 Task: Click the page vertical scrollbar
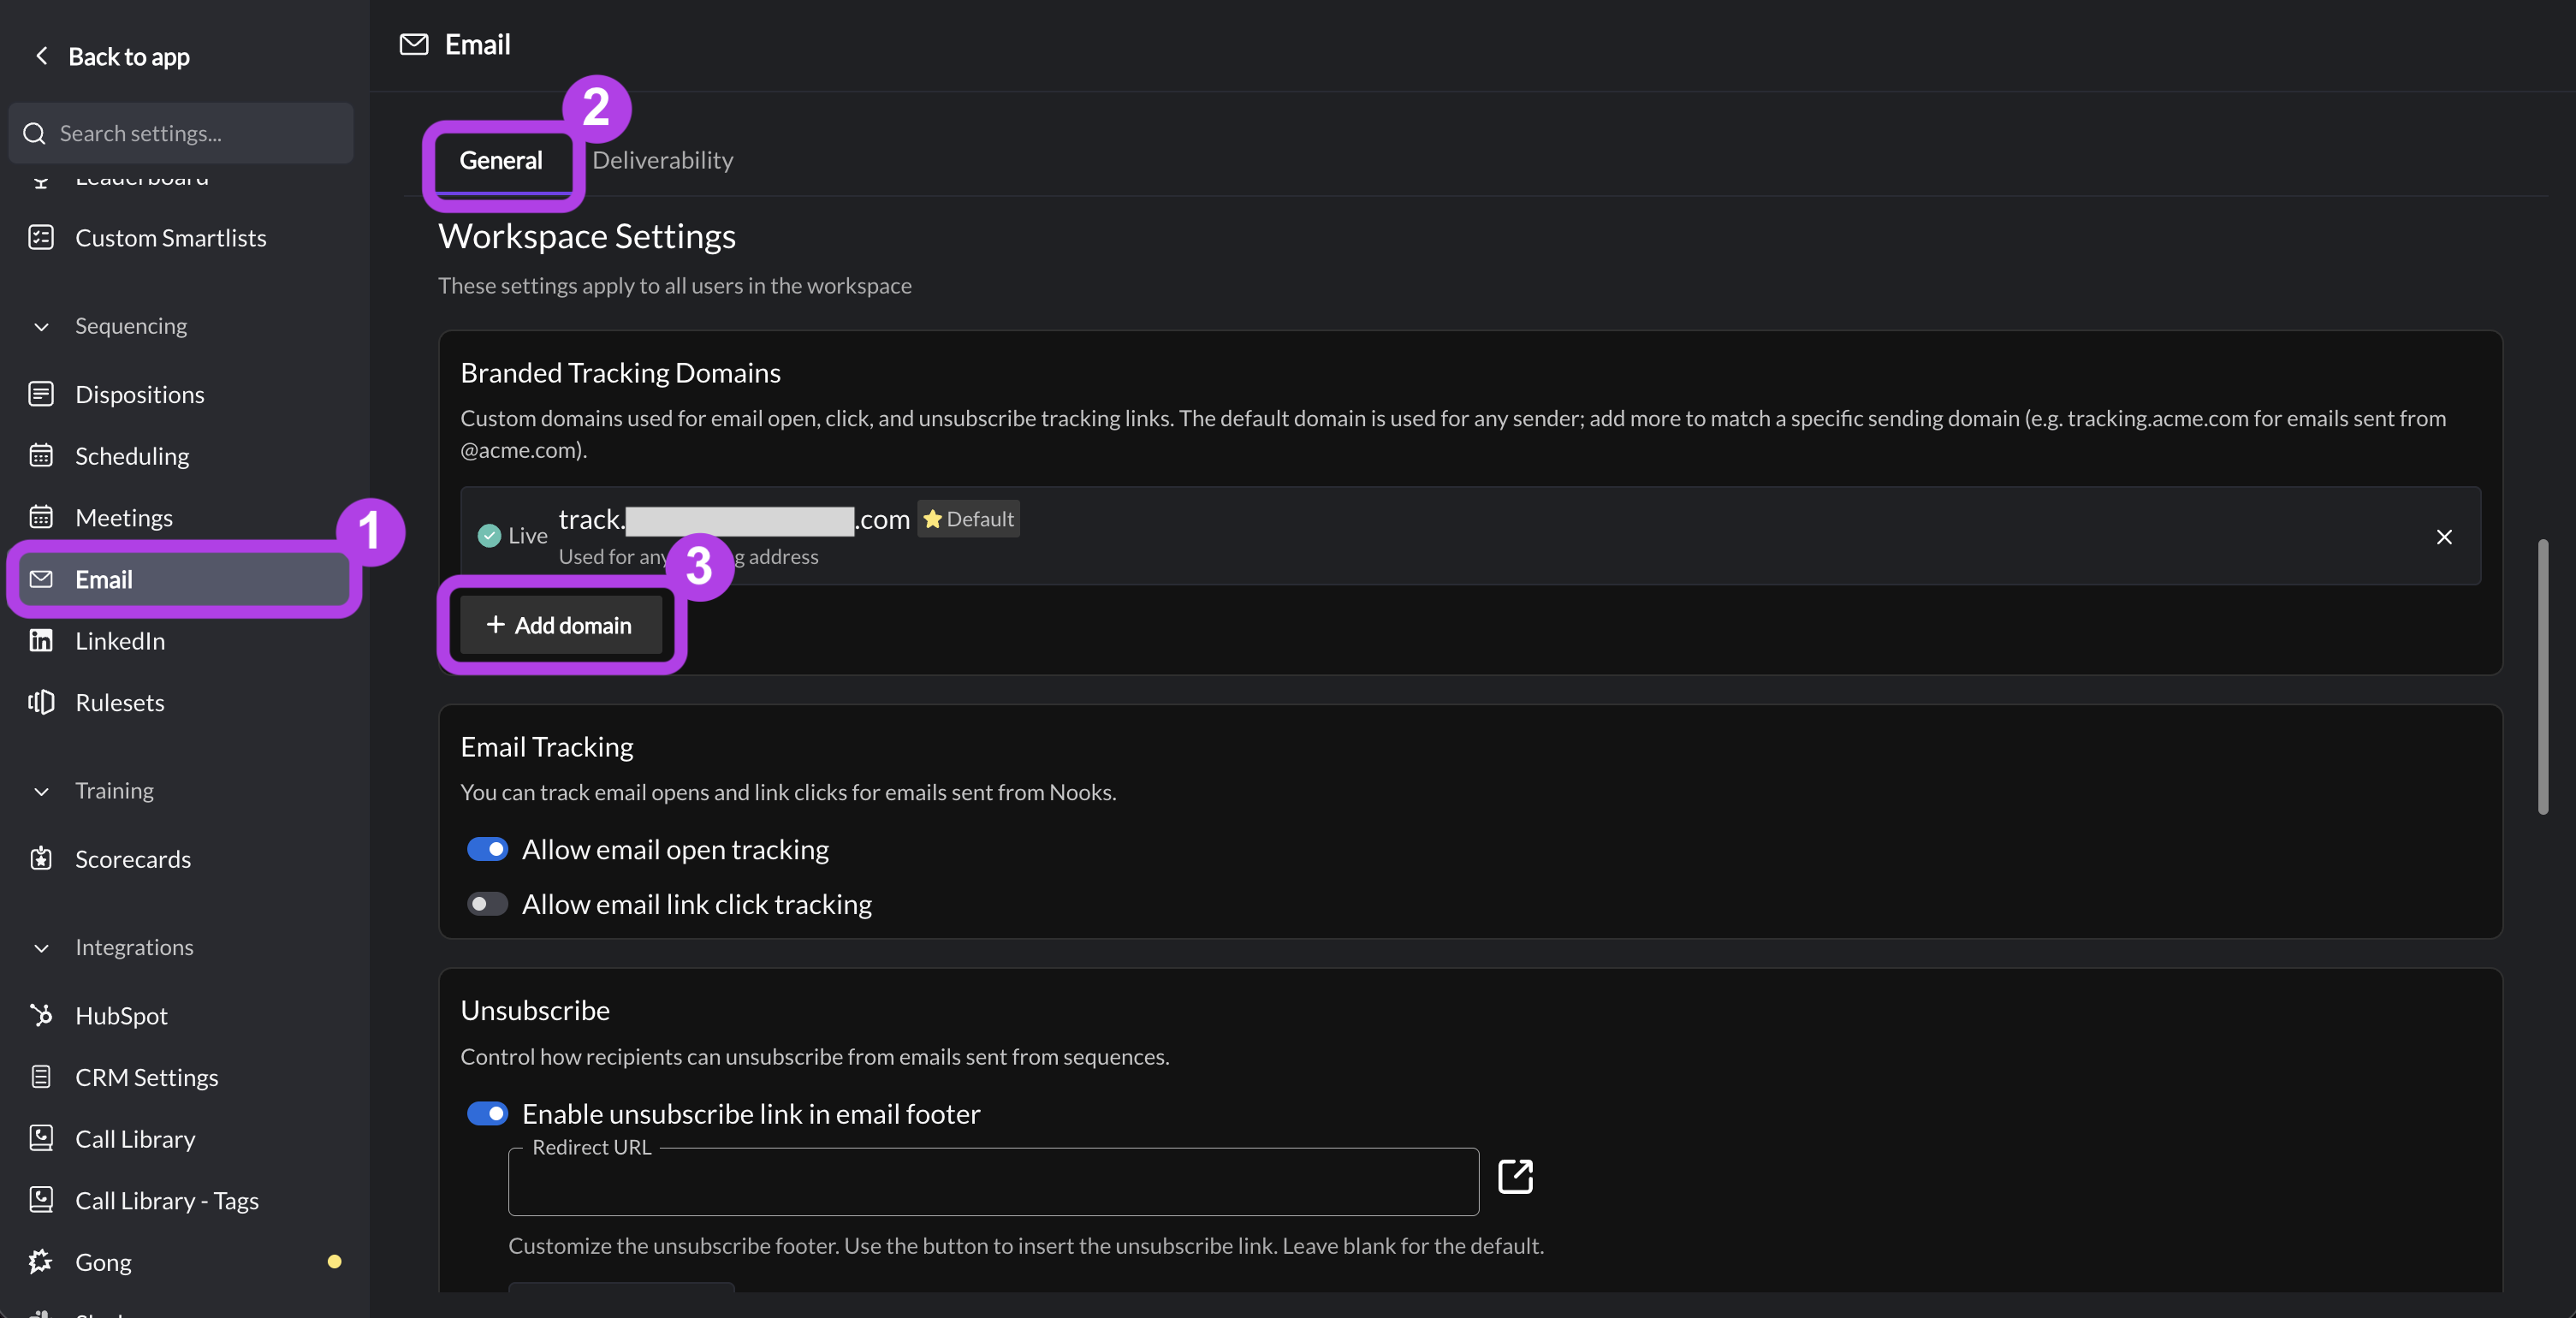(x=2543, y=677)
